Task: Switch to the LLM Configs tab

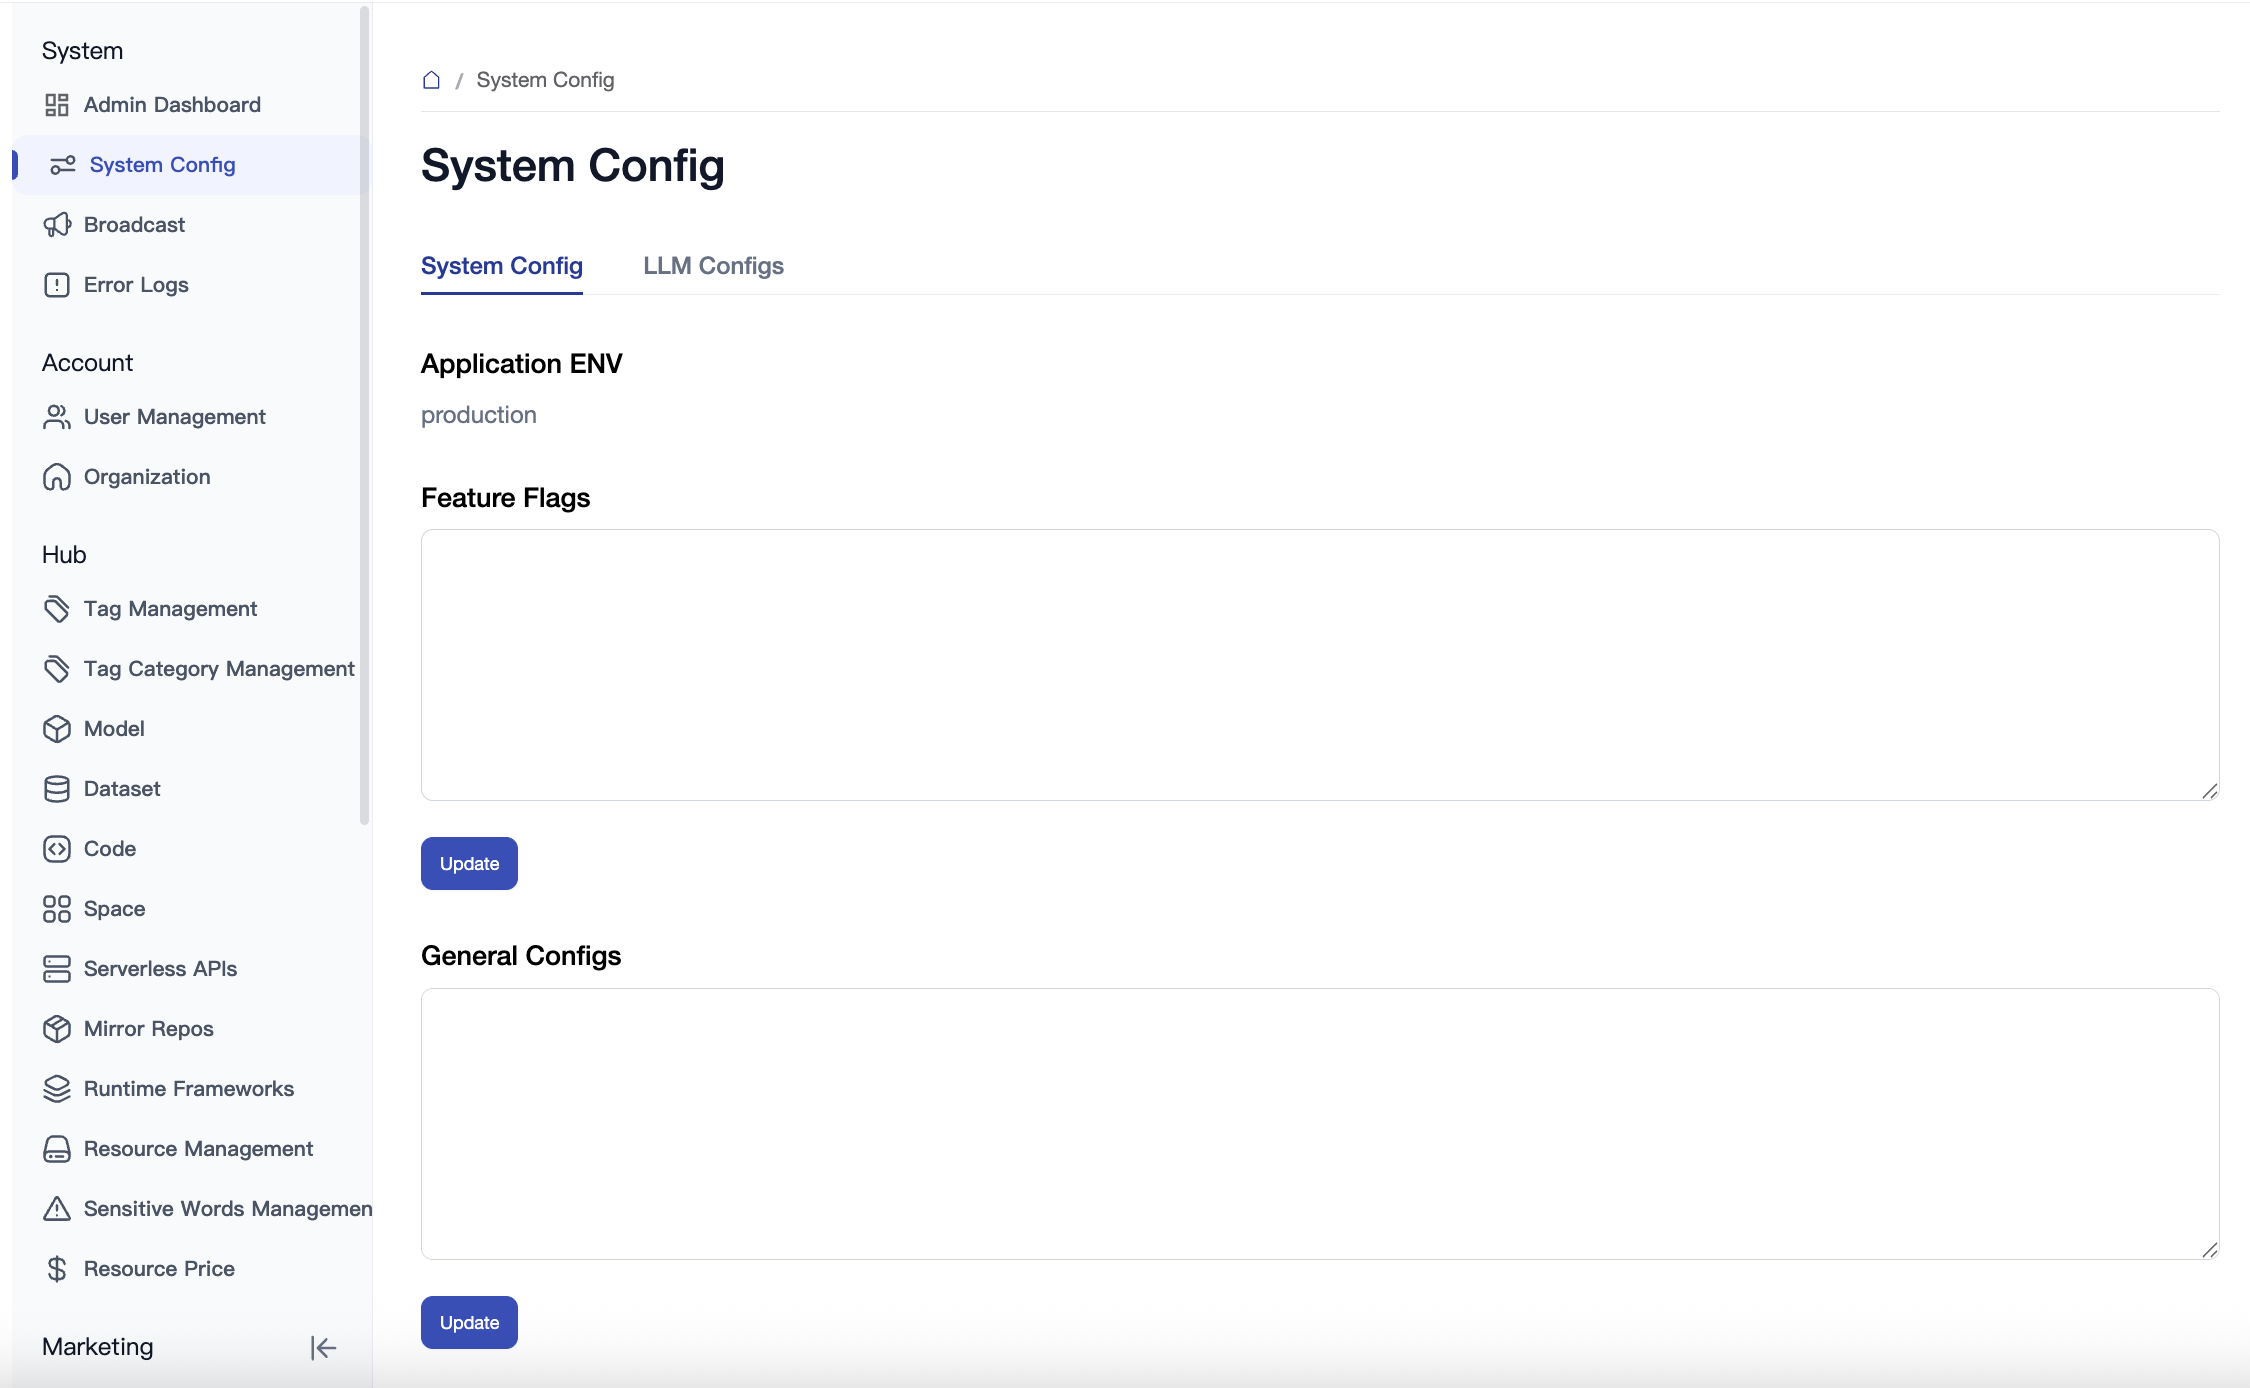Action: point(713,266)
